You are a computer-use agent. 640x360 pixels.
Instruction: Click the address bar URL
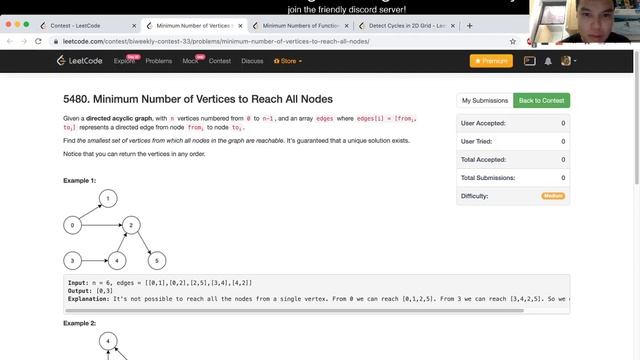coord(216,41)
